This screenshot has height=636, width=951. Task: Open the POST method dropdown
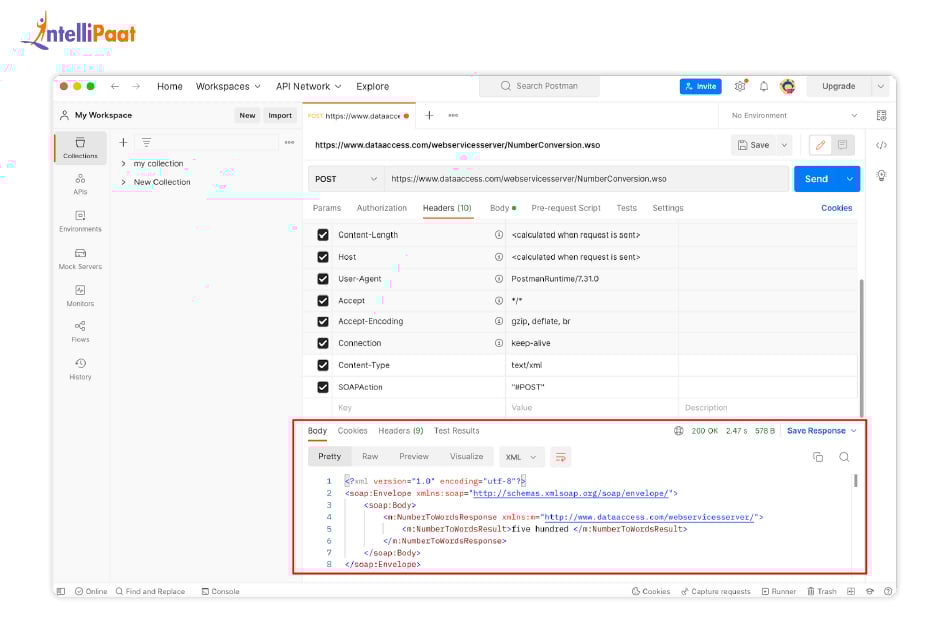(346, 179)
